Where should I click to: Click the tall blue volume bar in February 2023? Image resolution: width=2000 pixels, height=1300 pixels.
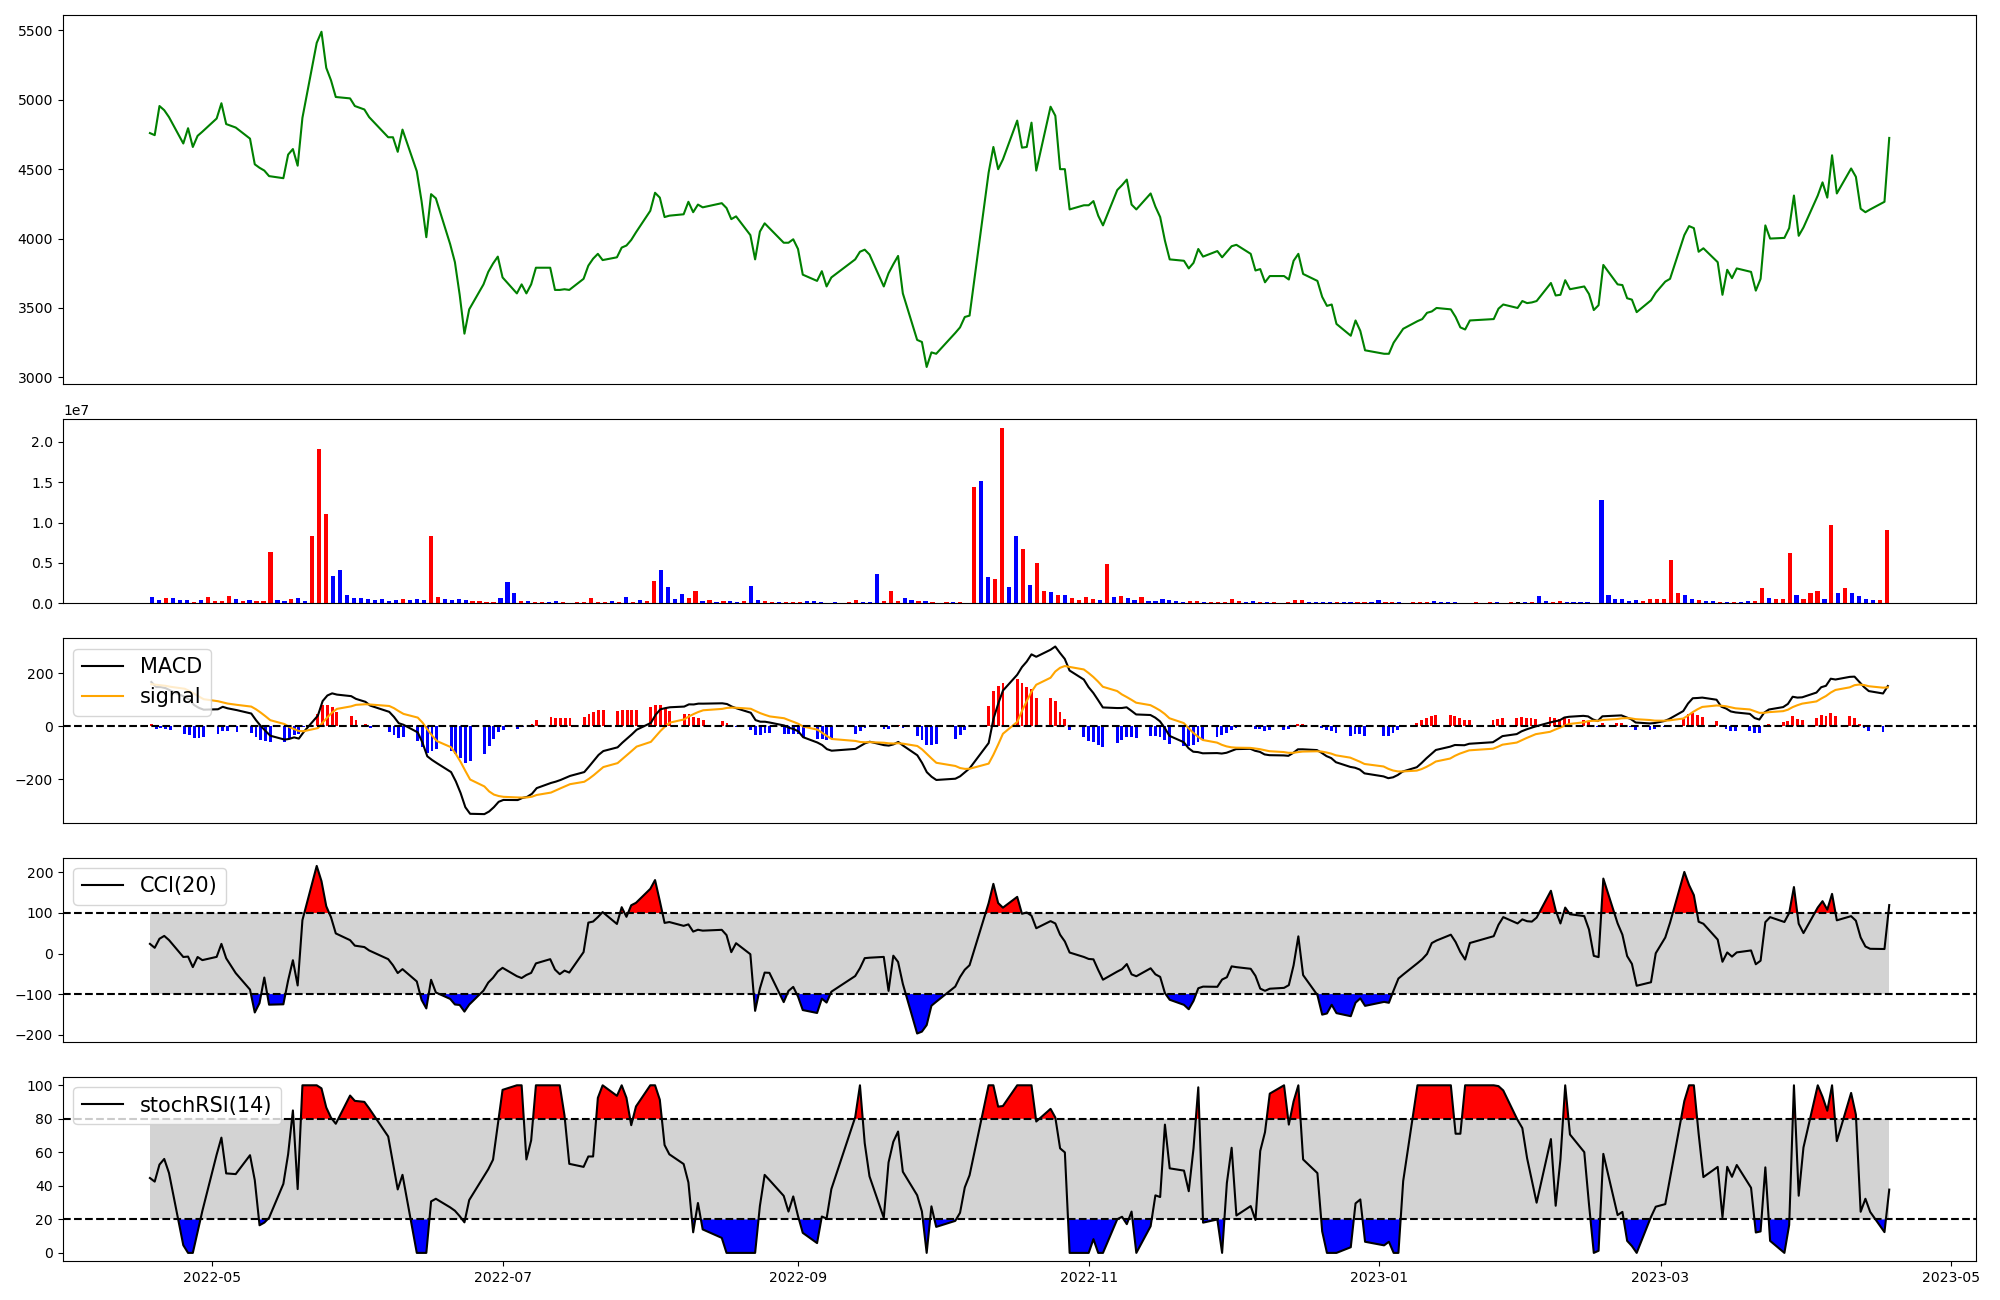pos(1601,551)
